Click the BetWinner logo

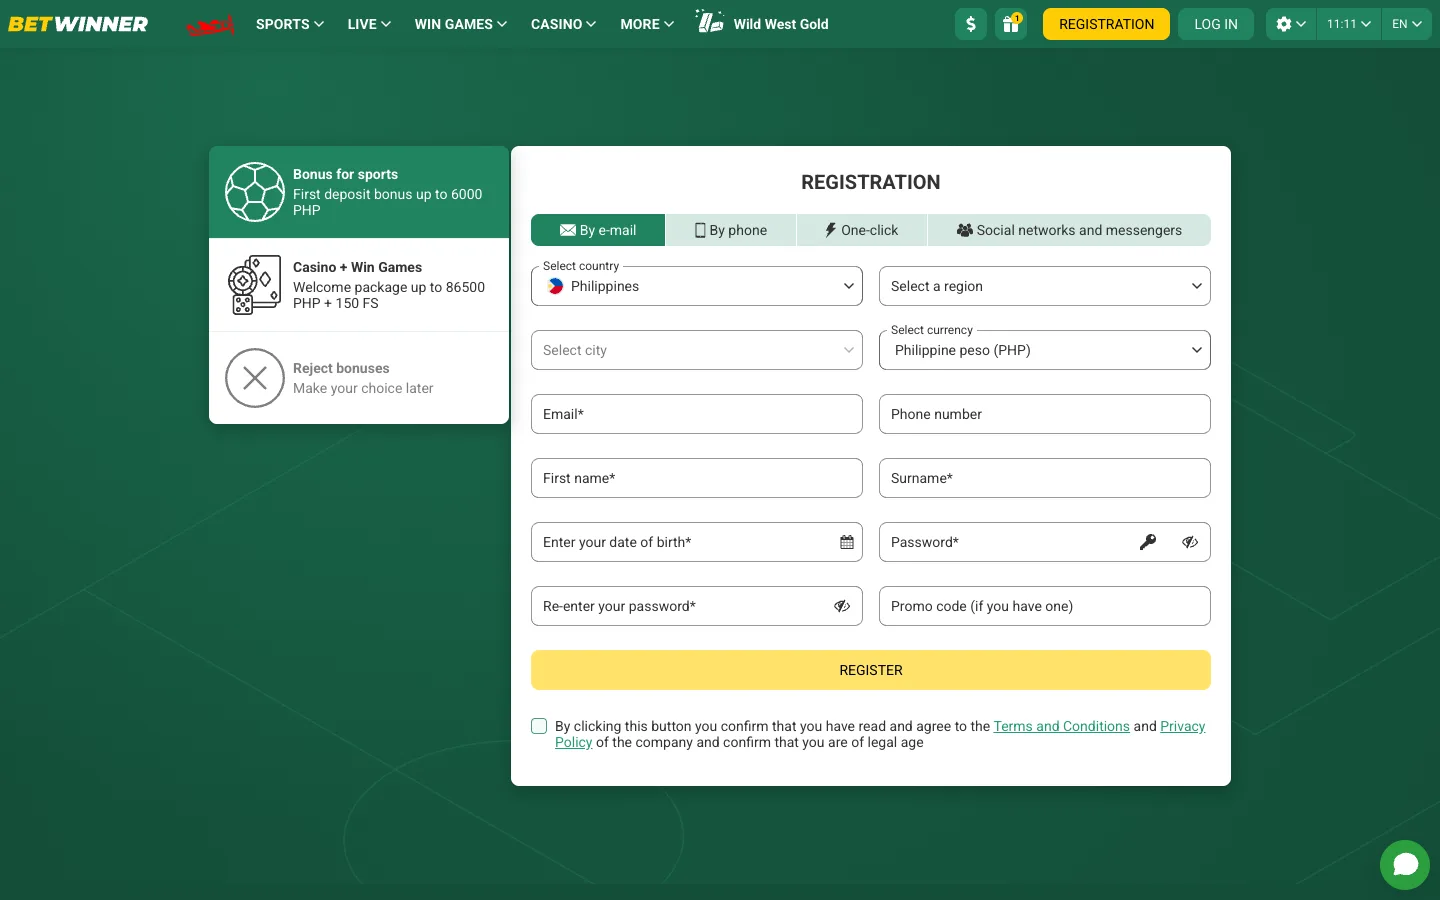[x=78, y=24]
